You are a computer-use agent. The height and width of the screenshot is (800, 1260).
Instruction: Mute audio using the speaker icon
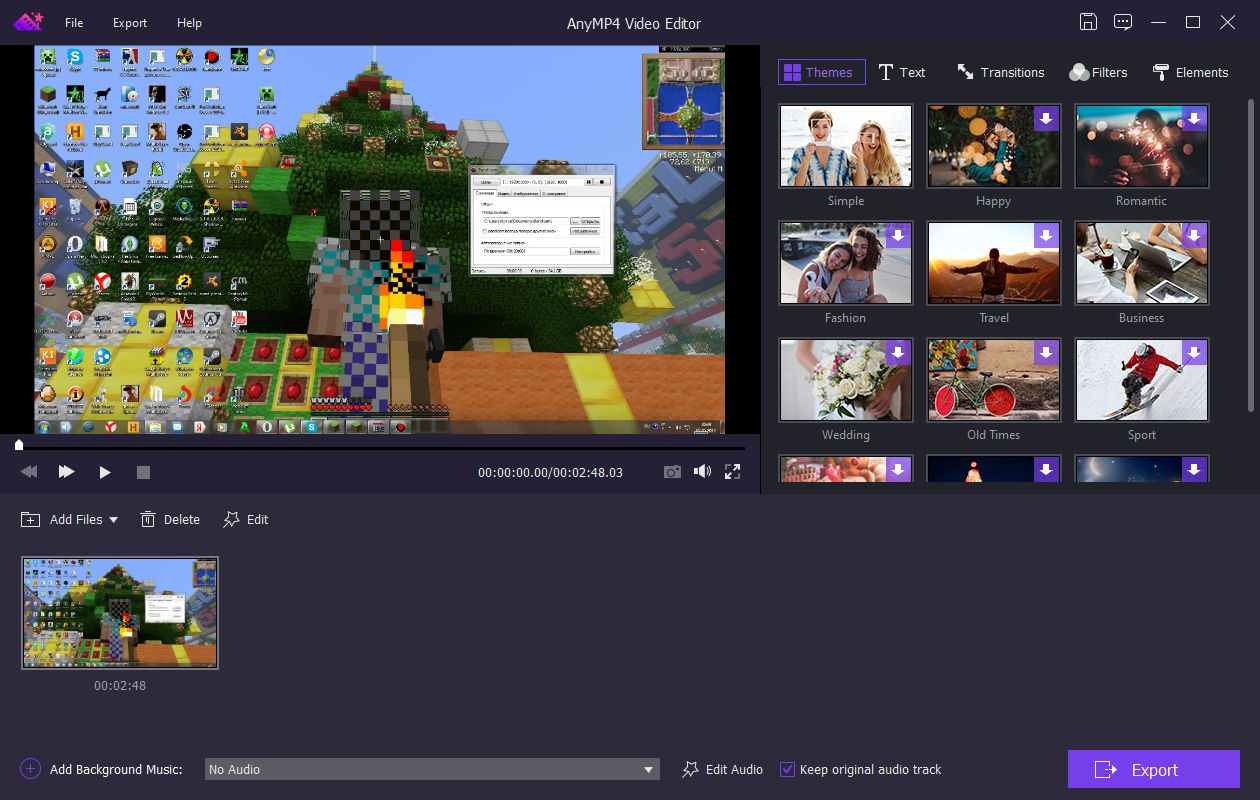tap(702, 472)
